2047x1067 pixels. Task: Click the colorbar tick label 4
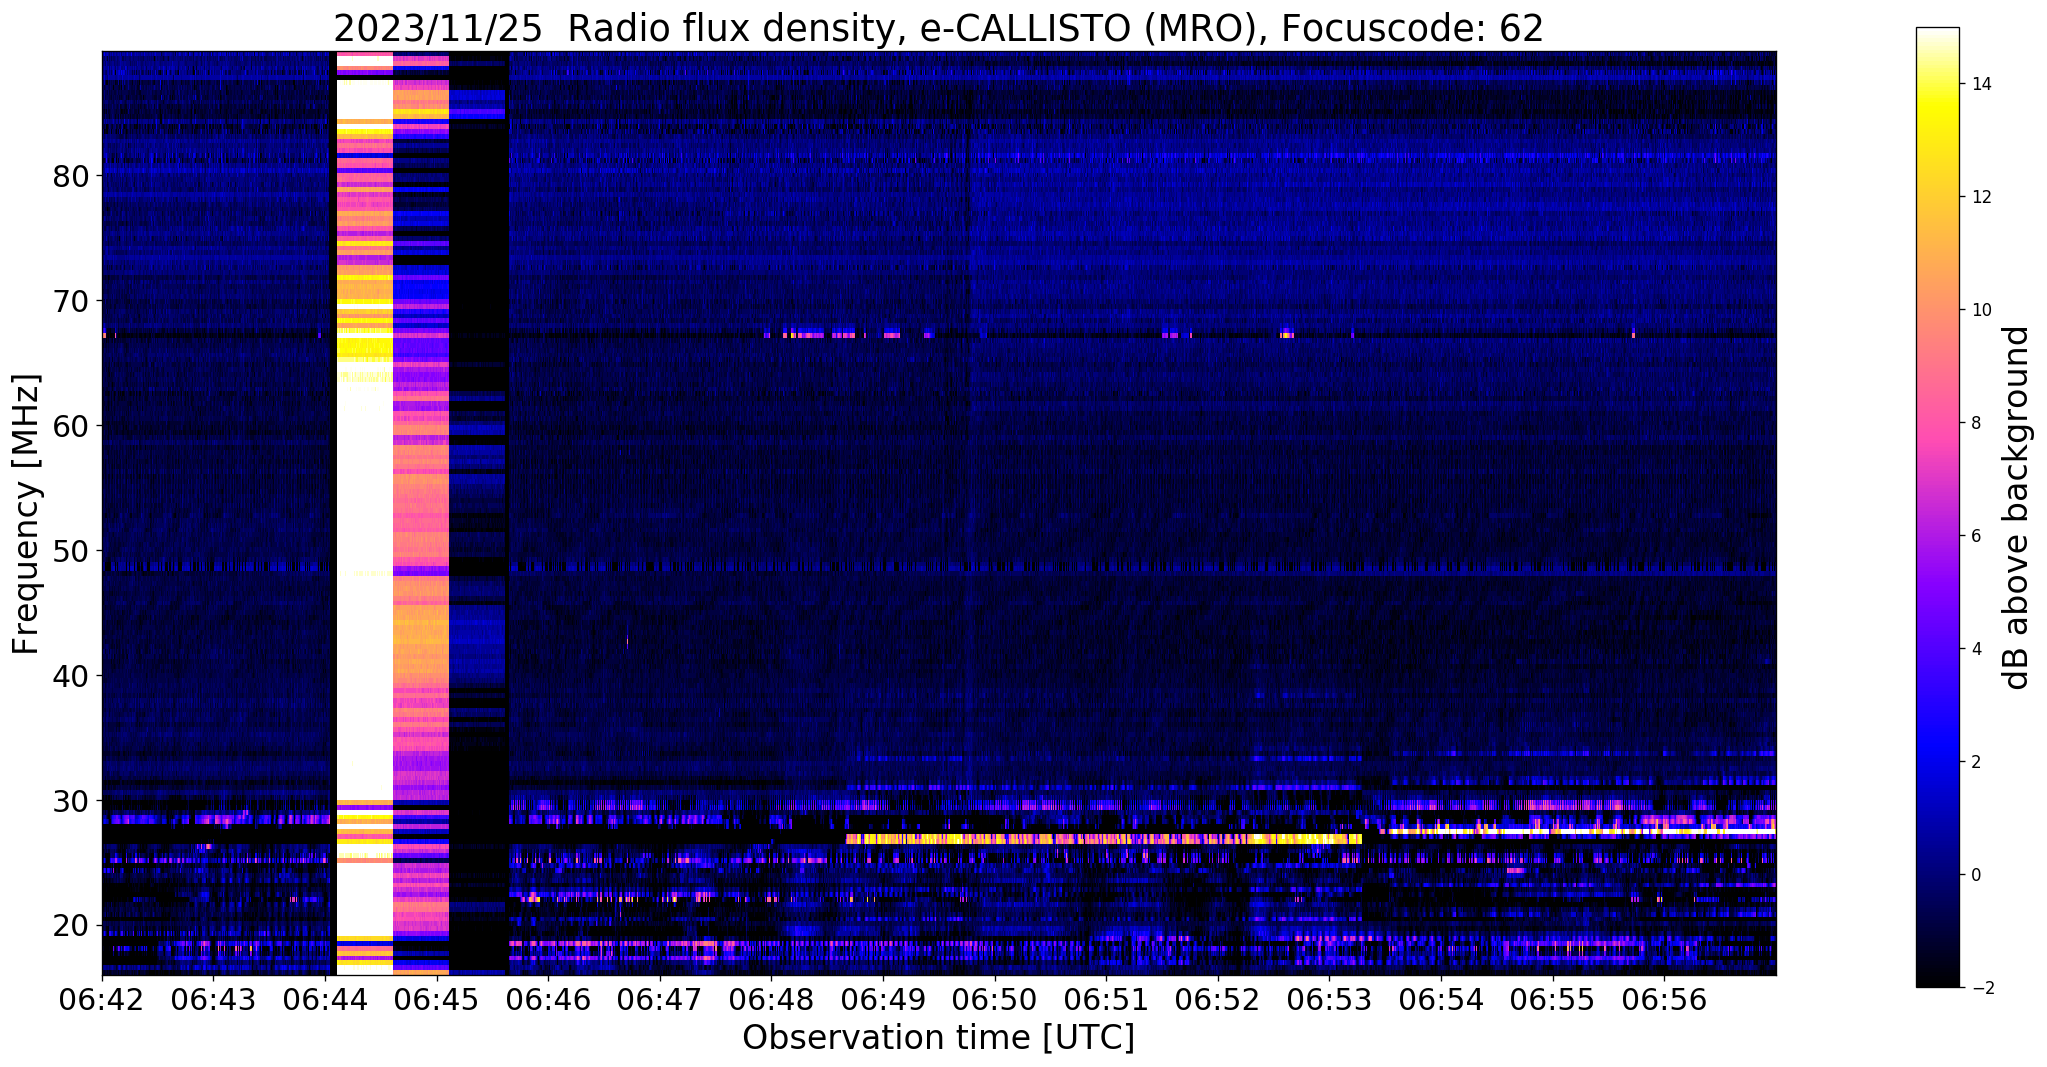pos(1975,649)
